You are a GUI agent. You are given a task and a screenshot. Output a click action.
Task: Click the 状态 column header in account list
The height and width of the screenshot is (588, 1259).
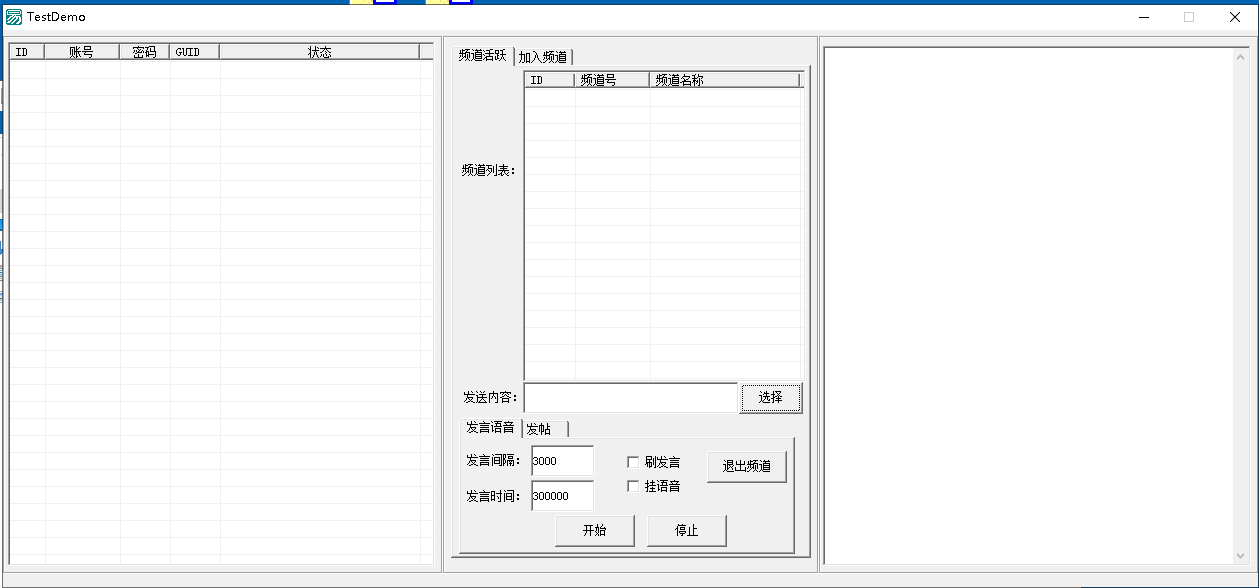(319, 52)
